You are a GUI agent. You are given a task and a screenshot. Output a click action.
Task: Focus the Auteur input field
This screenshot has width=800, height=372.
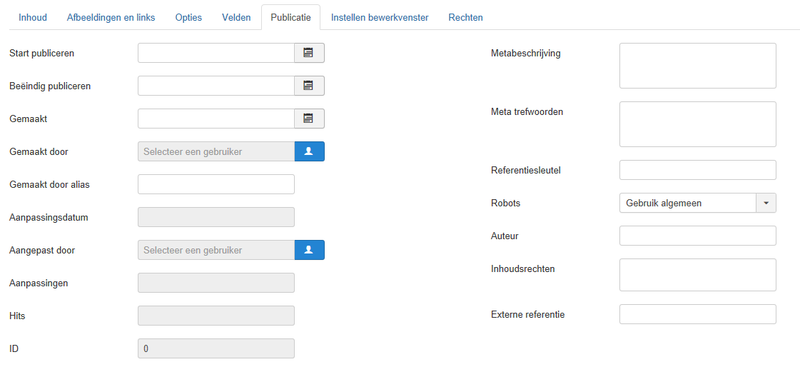697,236
